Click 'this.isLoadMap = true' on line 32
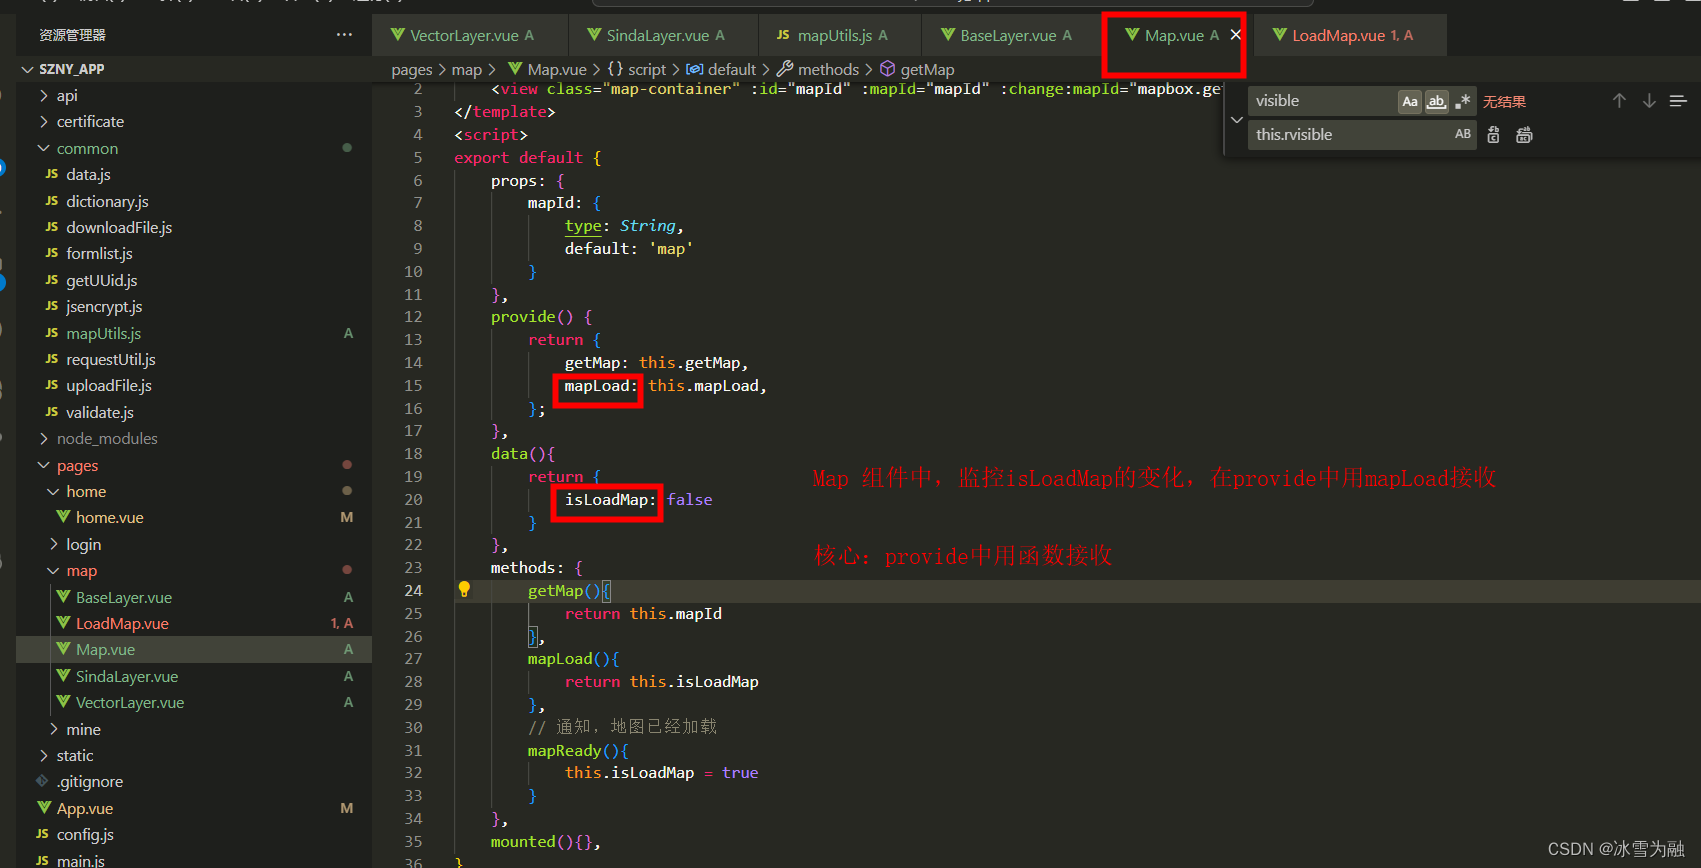 click(661, 773)
